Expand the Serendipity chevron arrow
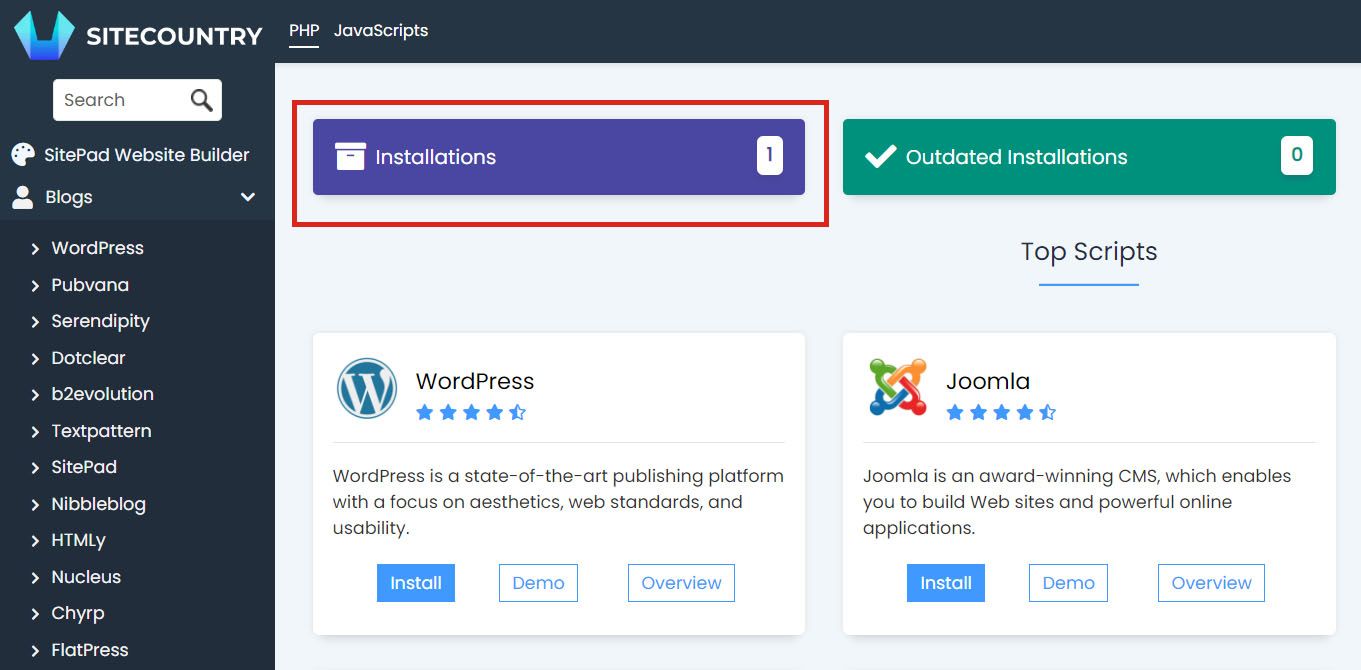 coord(35,322)
